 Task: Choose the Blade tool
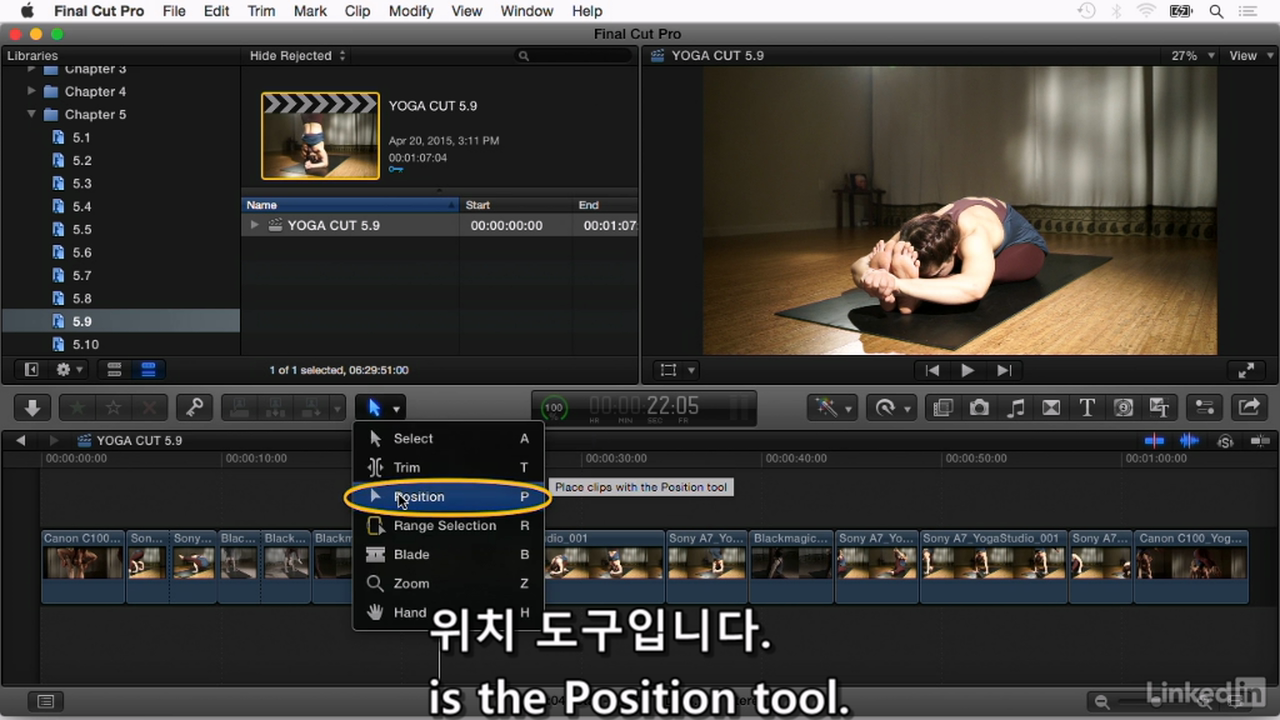point(448,554)
